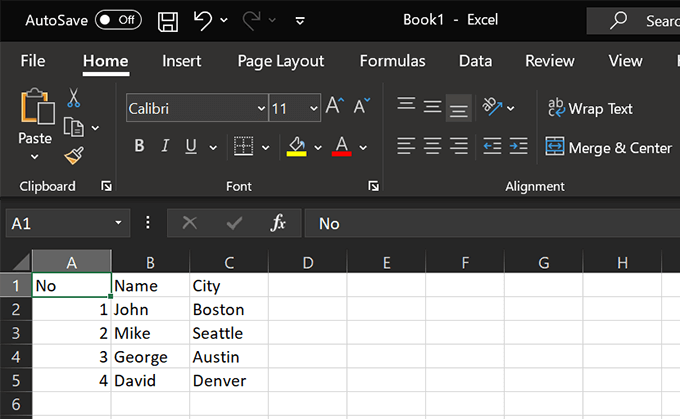
Task: Open the font size dropdown
Action: [x=313, y=108]
